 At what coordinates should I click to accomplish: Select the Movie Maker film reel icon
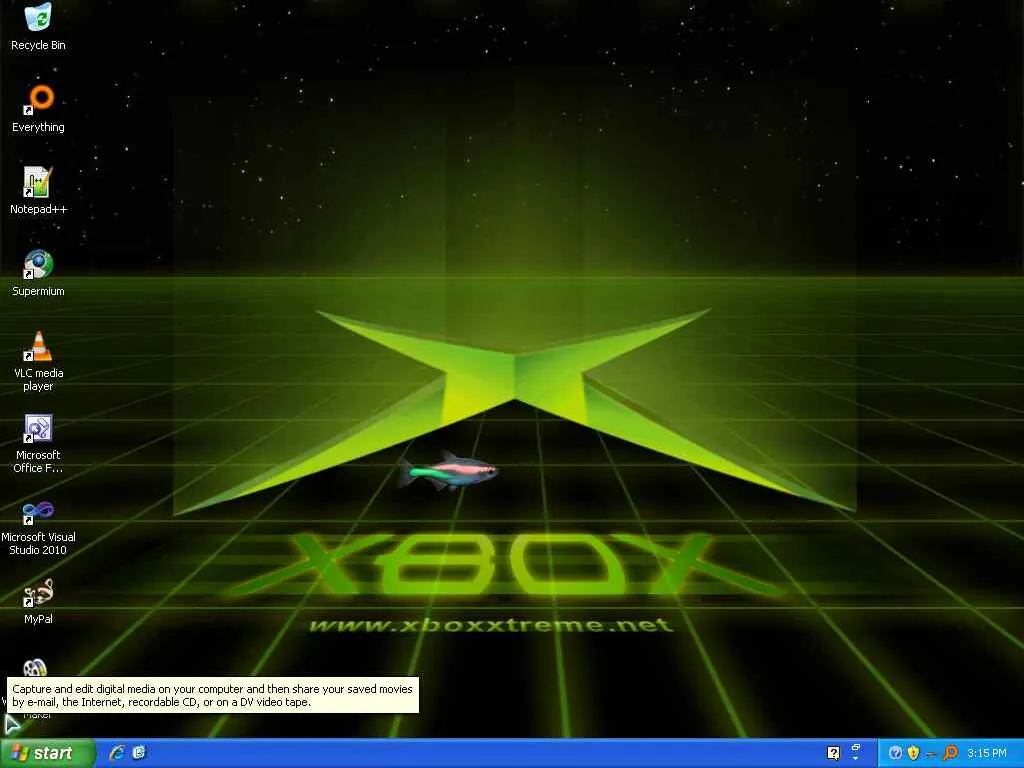35,667
